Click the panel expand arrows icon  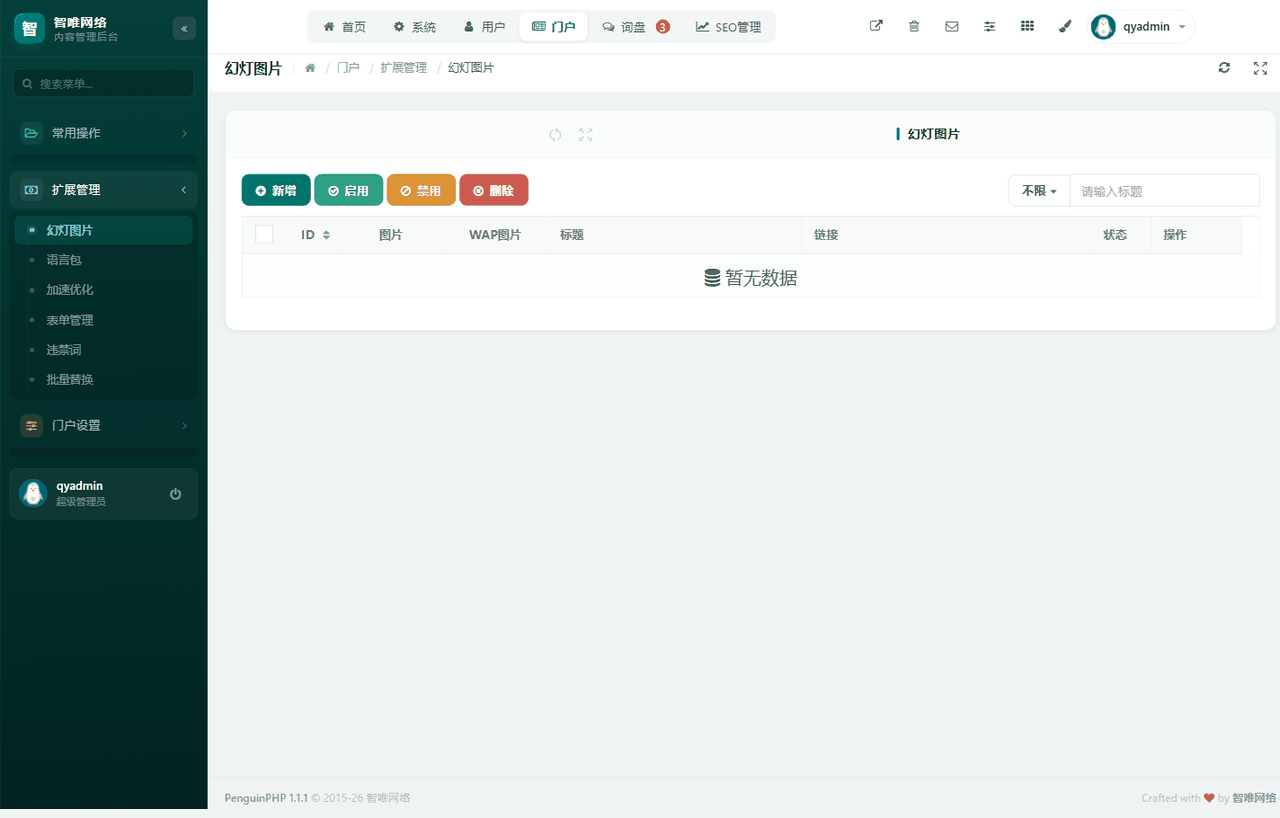point(586,135)
